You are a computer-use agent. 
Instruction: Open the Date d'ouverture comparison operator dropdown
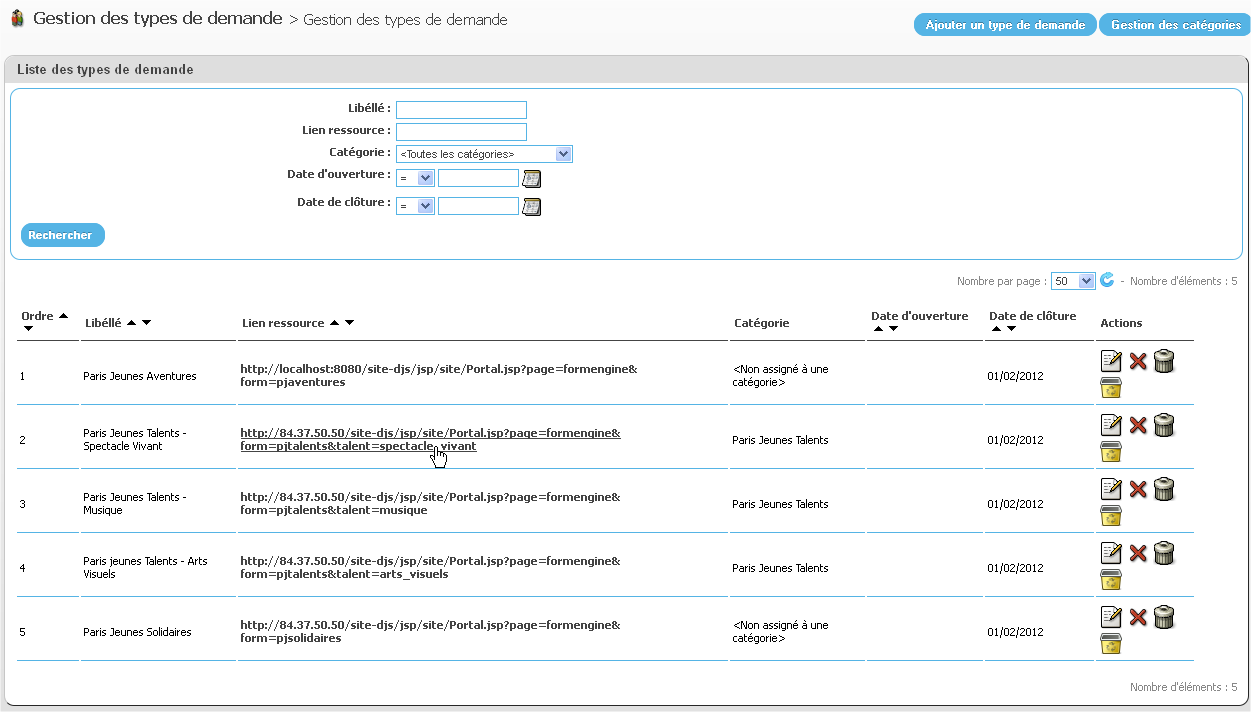(x=415, y=178)
